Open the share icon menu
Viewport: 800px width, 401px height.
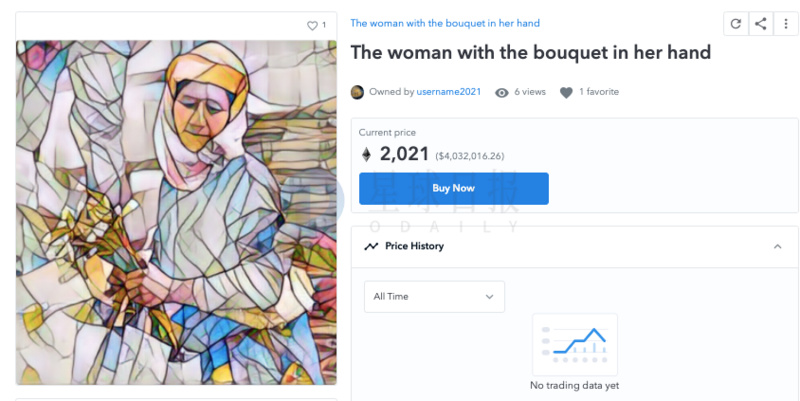(761, 24)
